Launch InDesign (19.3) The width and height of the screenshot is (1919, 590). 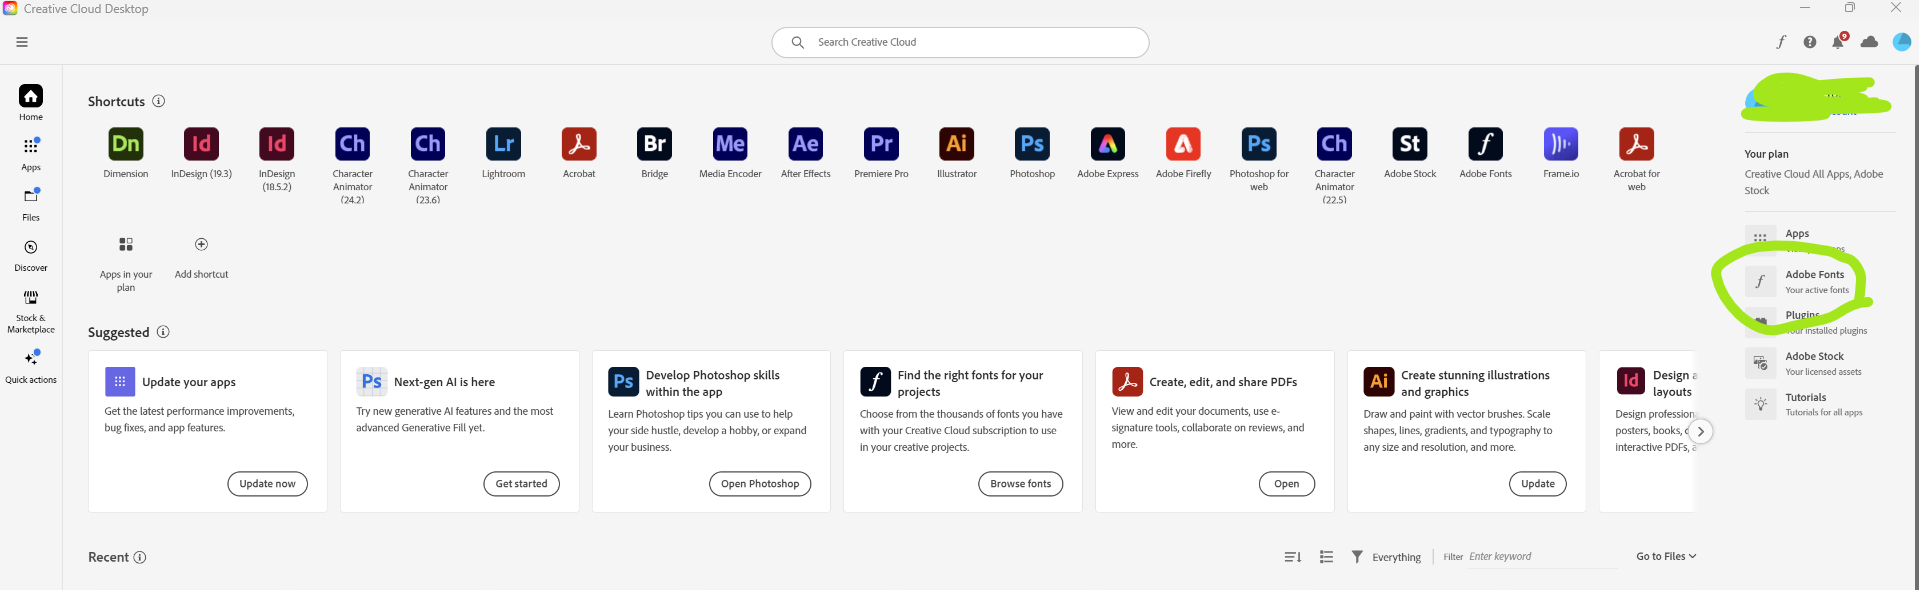tap(201, 144)
